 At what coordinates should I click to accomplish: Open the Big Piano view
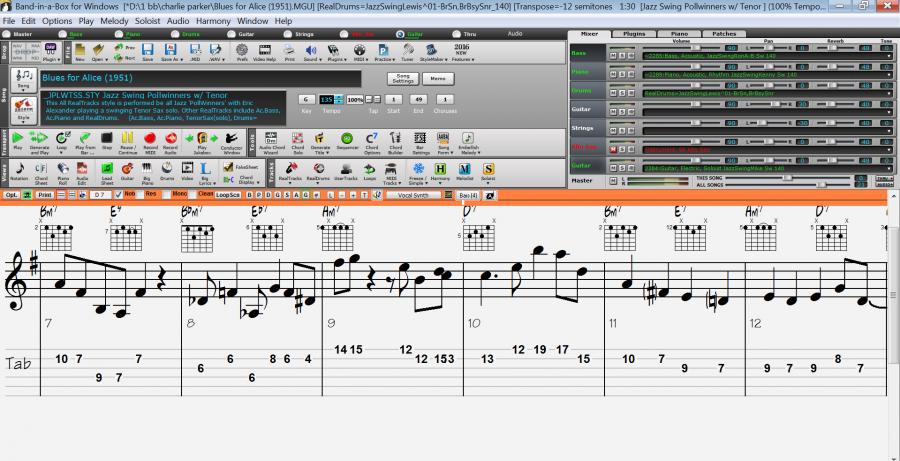[147, 172]
